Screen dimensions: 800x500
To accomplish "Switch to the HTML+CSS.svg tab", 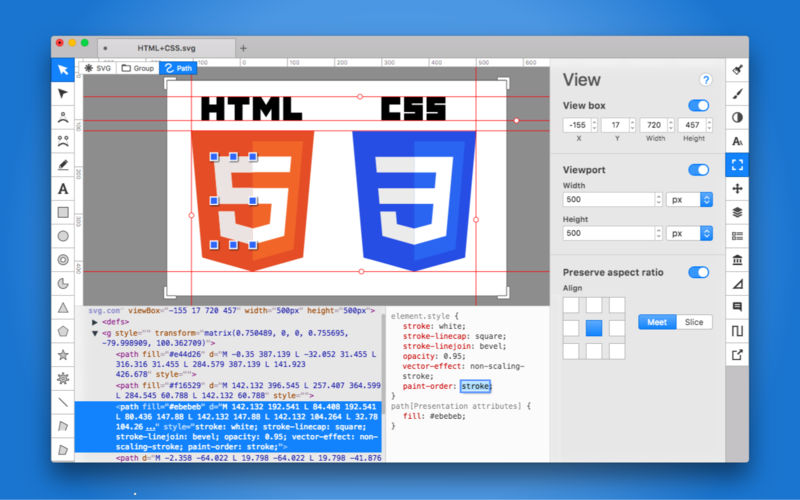I will 166,48.
